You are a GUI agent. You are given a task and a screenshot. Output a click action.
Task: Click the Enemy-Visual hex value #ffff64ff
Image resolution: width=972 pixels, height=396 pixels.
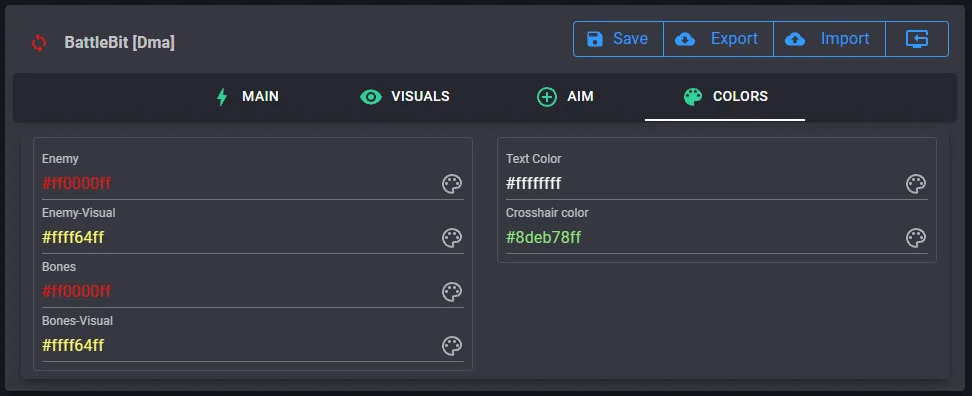(x=73, y=238)
